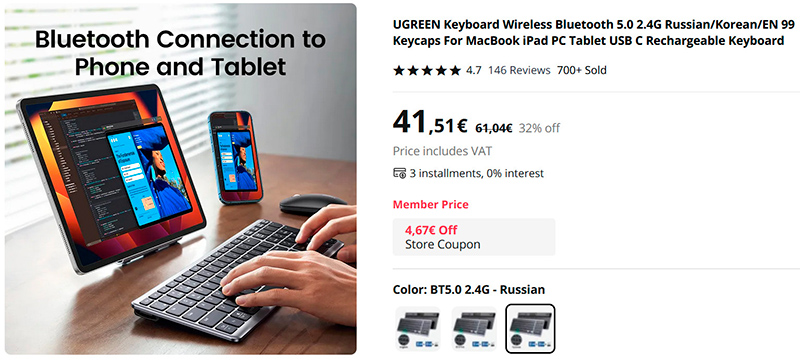
Task: Click the five-star rating icons
Action: click(x=427, y=70)
